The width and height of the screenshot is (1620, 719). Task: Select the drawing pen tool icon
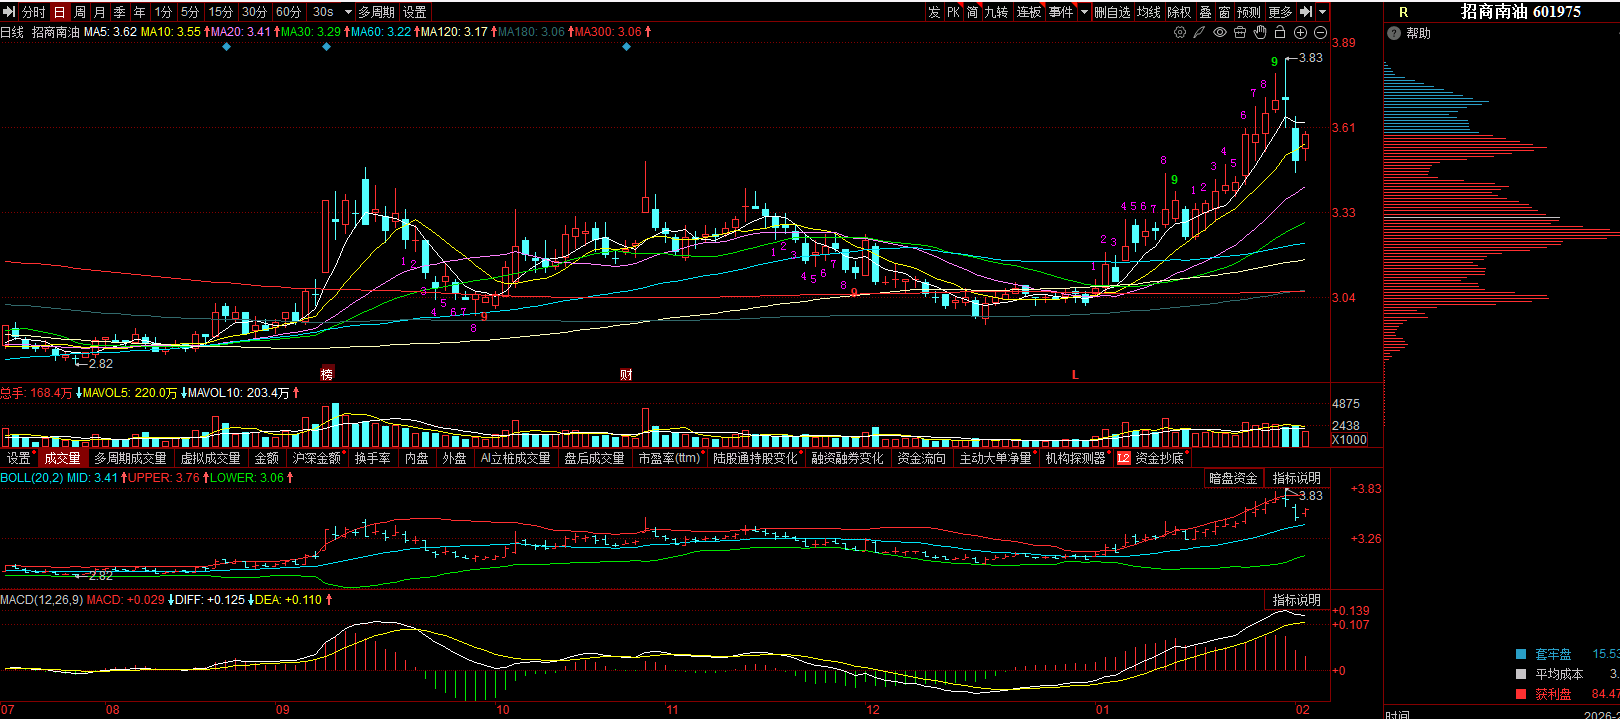click(1200, 32)
